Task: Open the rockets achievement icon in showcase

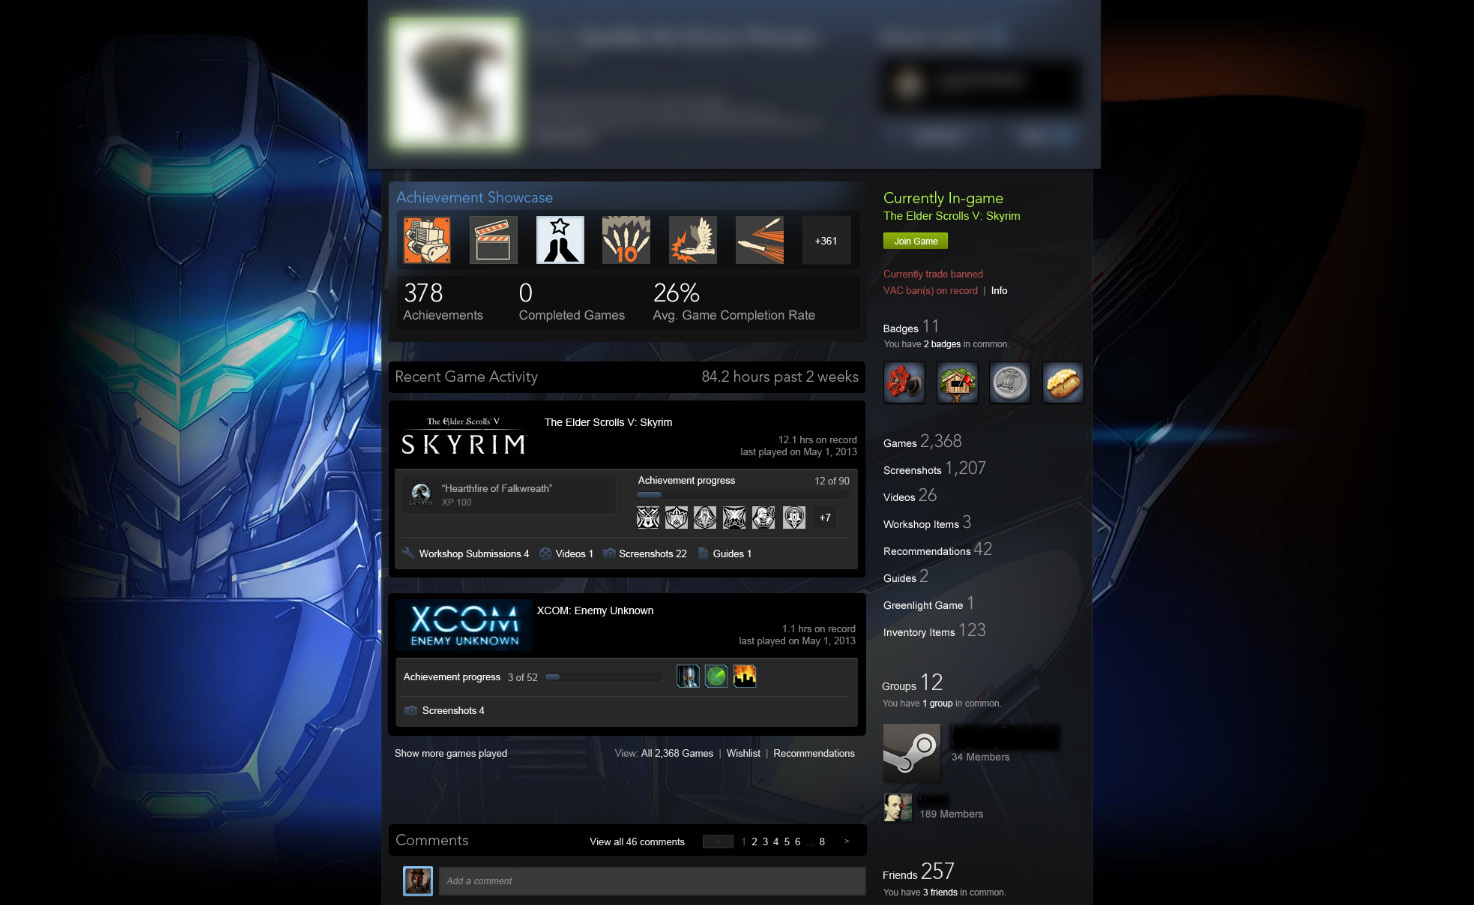Action: [760, 240]
